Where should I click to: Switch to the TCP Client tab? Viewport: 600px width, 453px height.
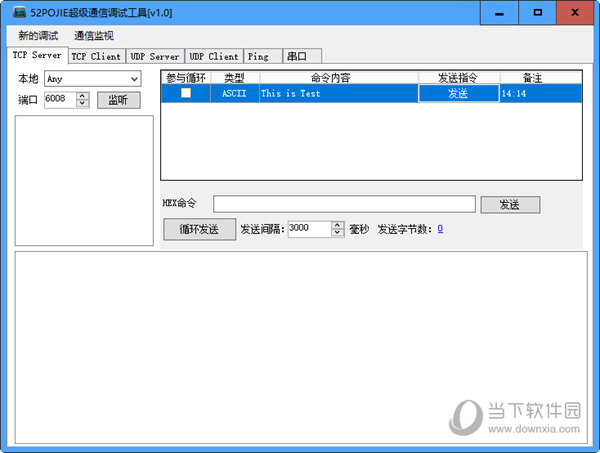(x=96, y=56)
